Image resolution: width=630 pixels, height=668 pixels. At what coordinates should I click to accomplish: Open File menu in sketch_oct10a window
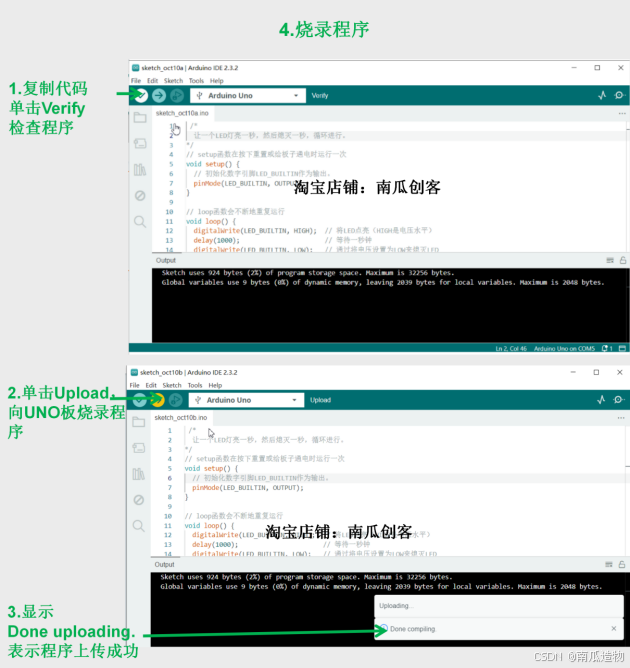point(136,81)
